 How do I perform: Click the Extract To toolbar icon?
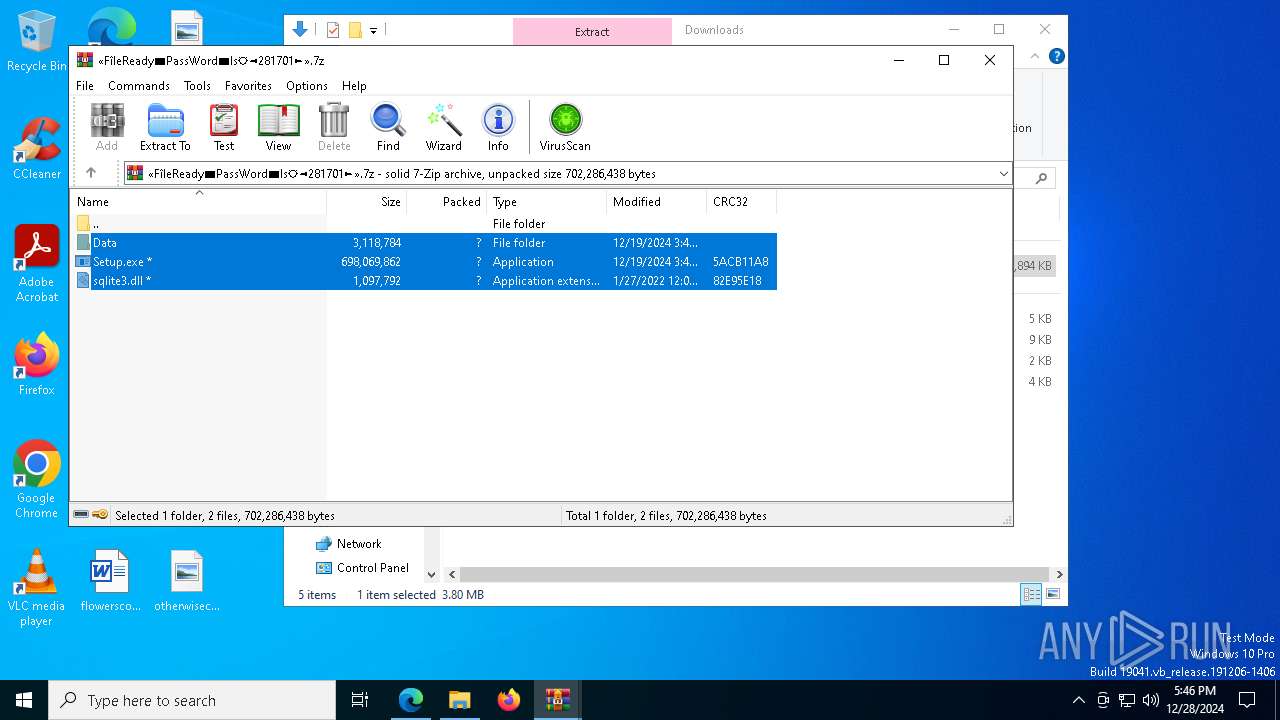coord(165,127)
